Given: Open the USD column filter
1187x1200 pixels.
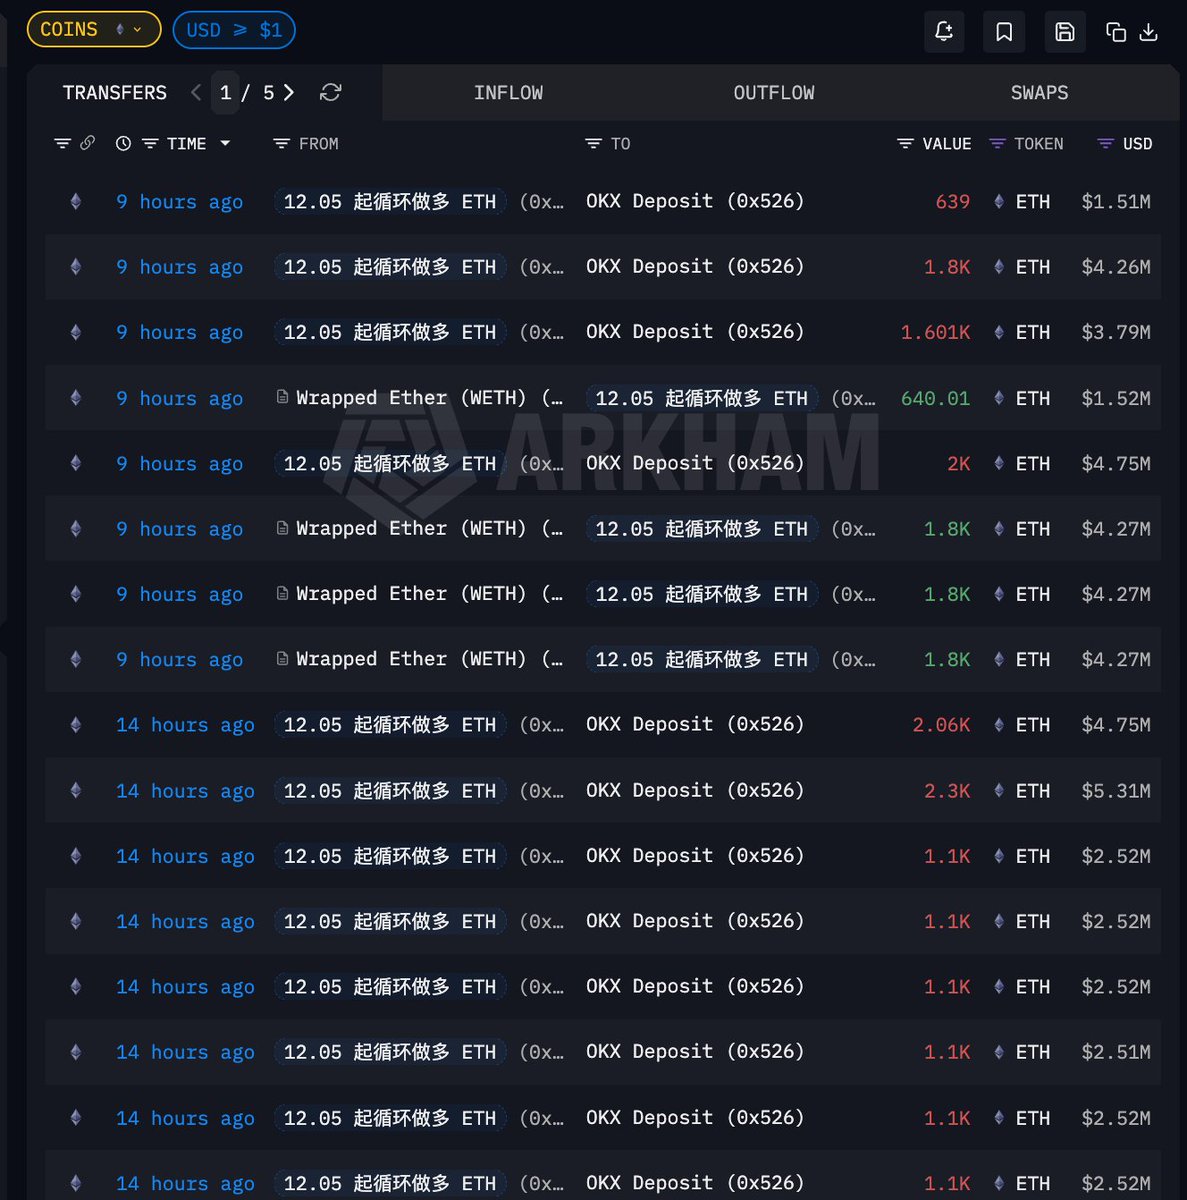Looking at the screenshot, I should (1105, 144).
